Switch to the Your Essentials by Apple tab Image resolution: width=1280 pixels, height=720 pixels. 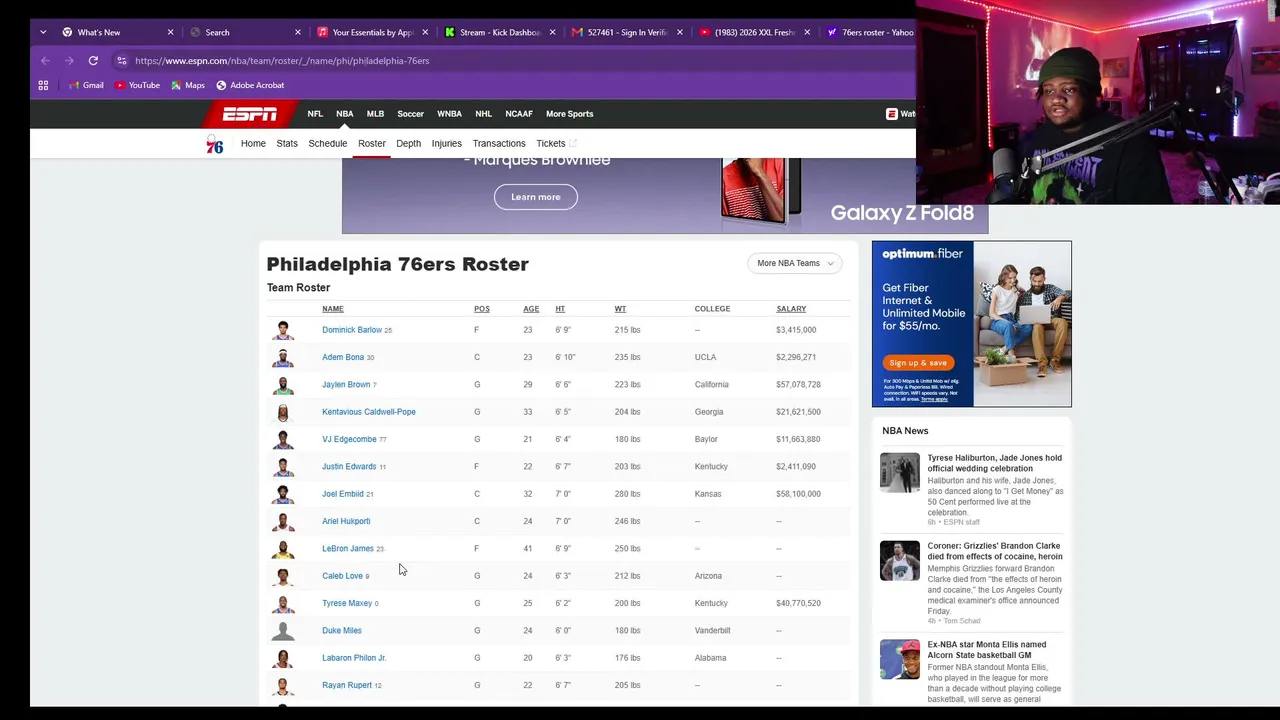(373, 32)
